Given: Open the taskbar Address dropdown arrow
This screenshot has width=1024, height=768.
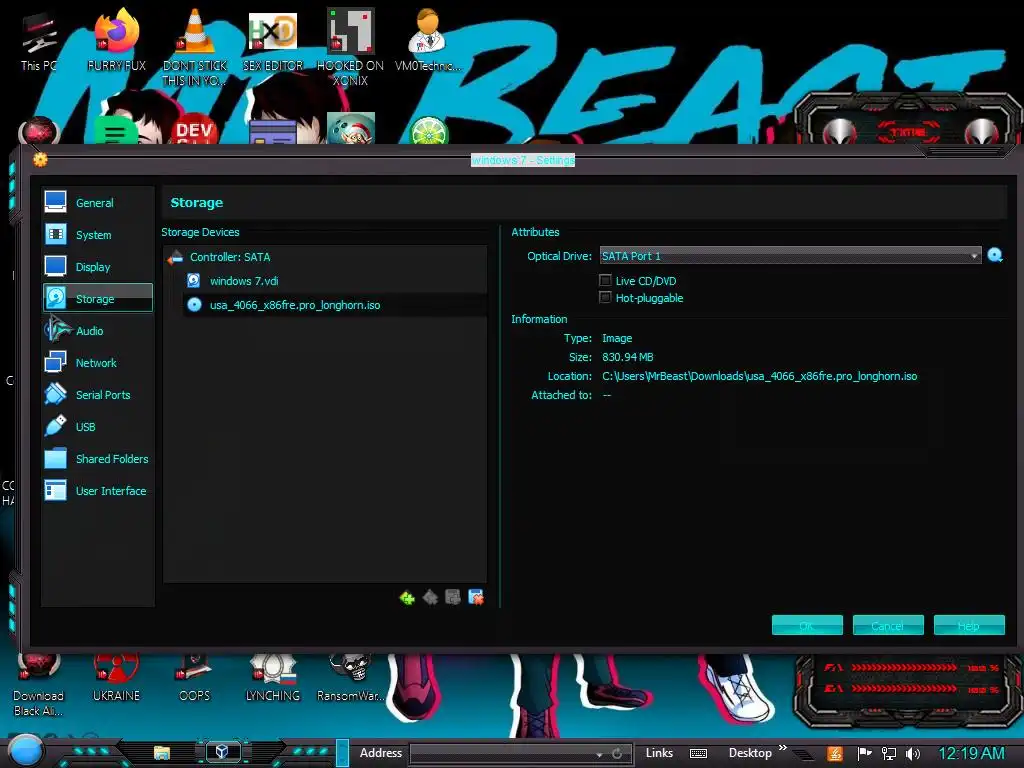Looking at the screenshot, I should click(x=599, y=754).
